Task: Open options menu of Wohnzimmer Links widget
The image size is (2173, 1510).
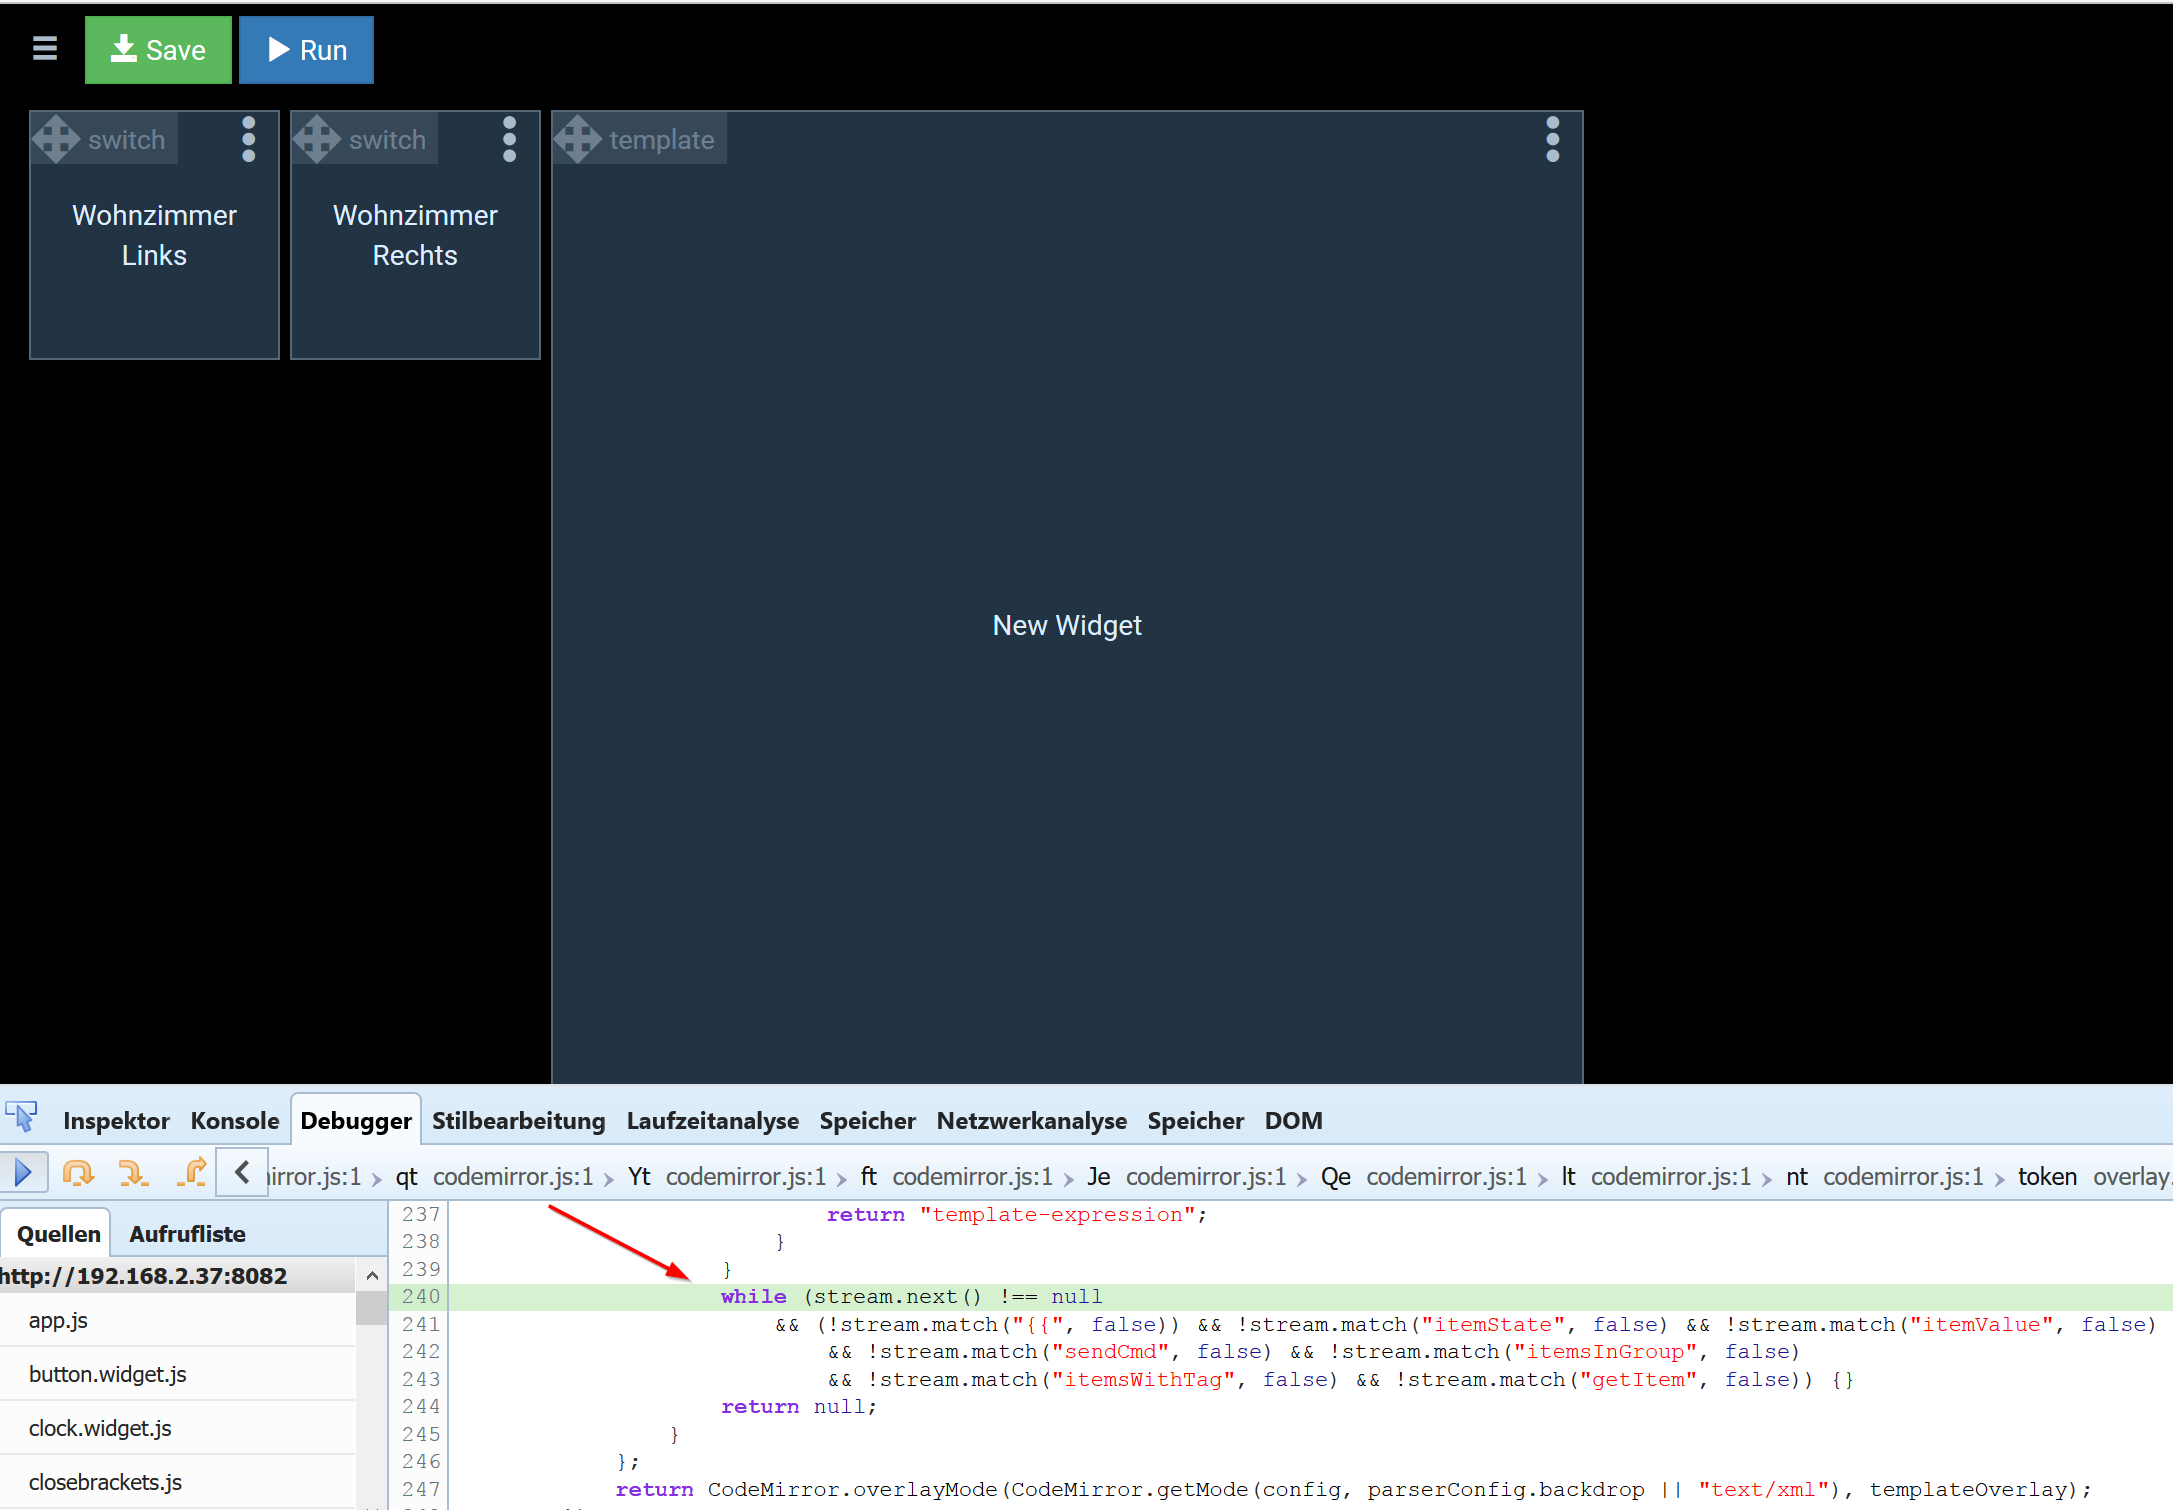Action: 248,139
